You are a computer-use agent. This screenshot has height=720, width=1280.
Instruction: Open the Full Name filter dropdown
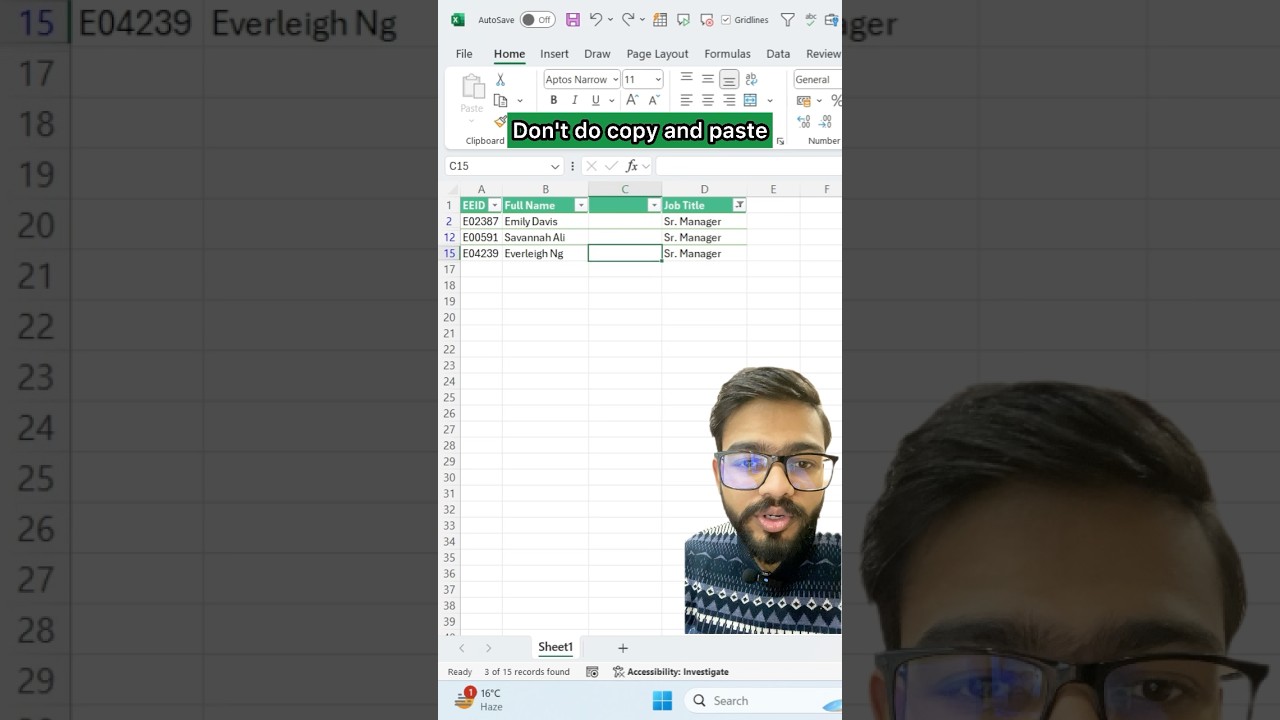(x=581, y=205)
